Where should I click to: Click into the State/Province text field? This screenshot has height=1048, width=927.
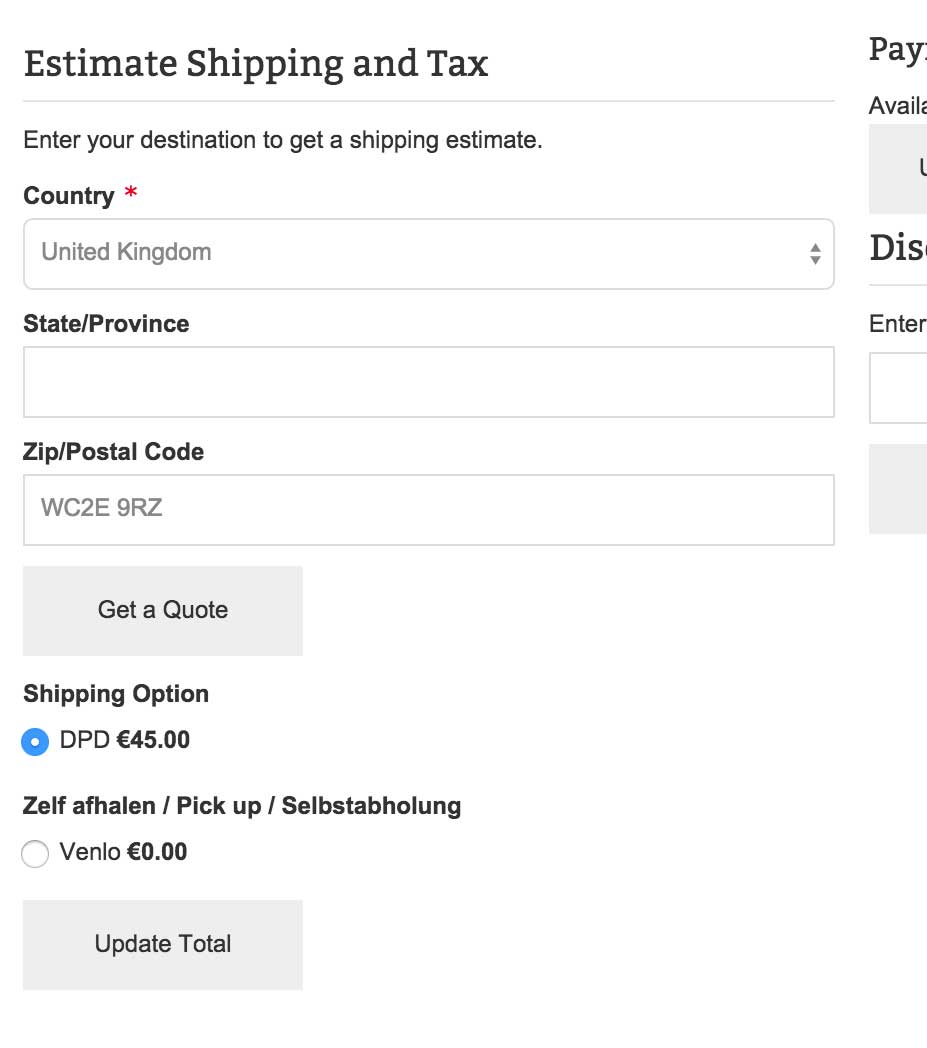tap(428, 382)
